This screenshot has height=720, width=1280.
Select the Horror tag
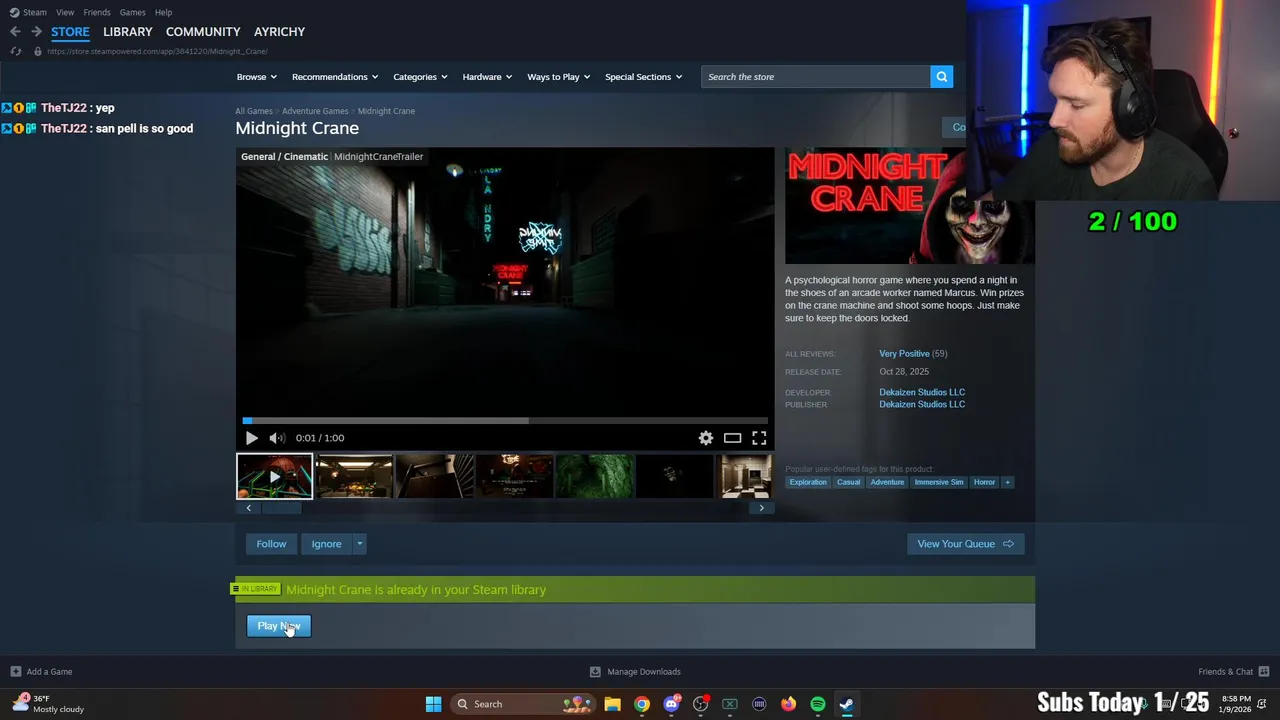point(985,482)
